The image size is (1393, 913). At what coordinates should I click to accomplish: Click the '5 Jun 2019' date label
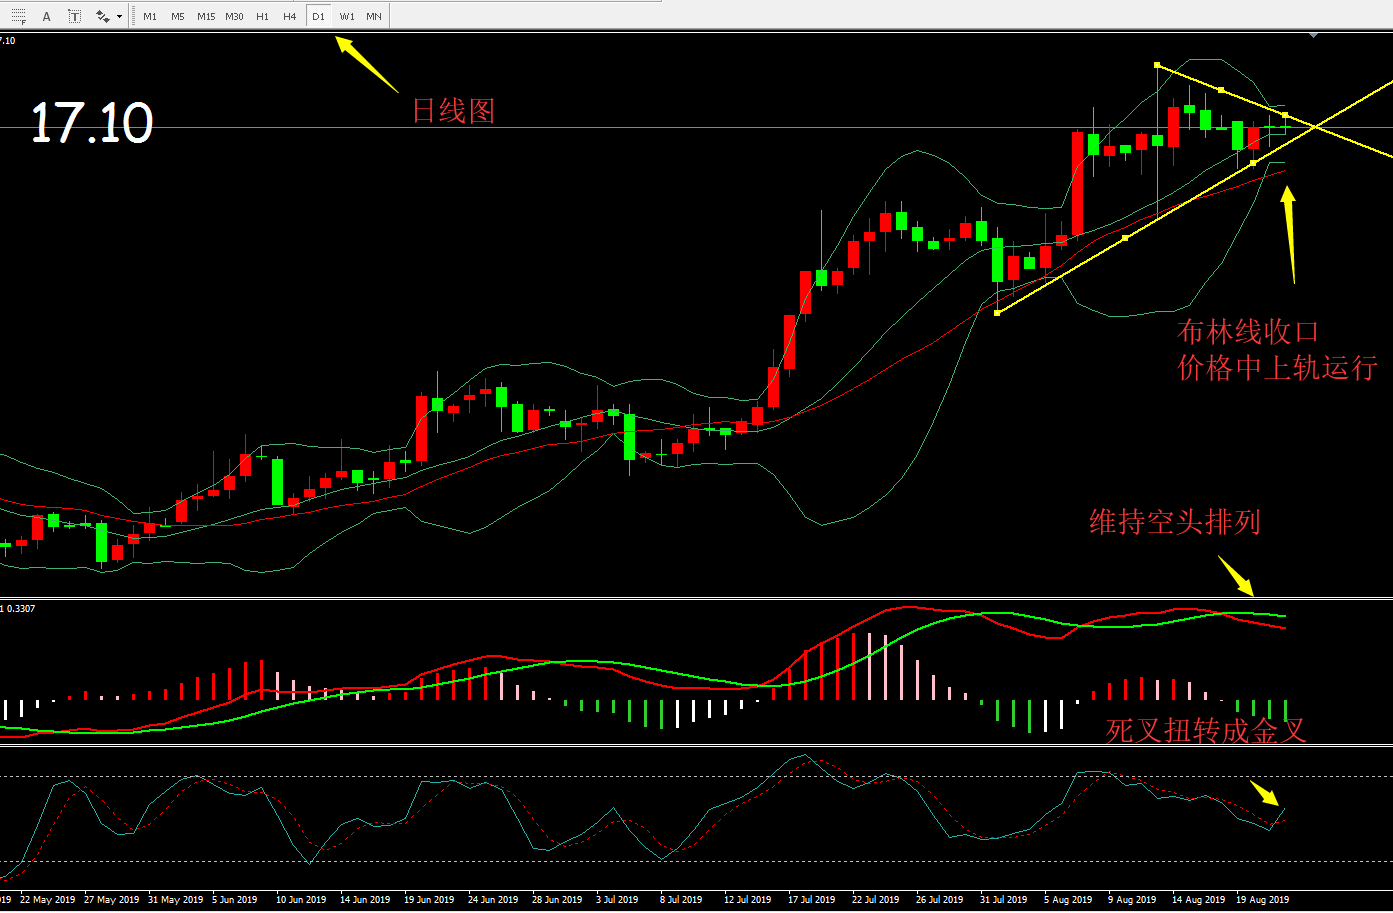click(234, 899)
